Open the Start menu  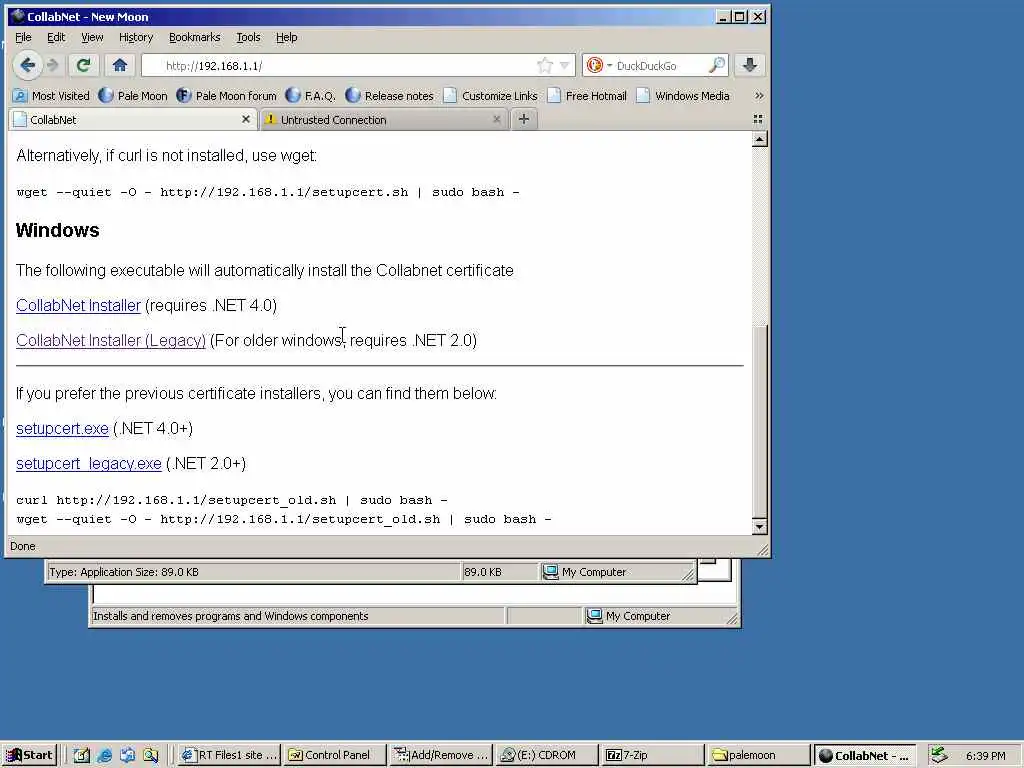tap(30, 756)
